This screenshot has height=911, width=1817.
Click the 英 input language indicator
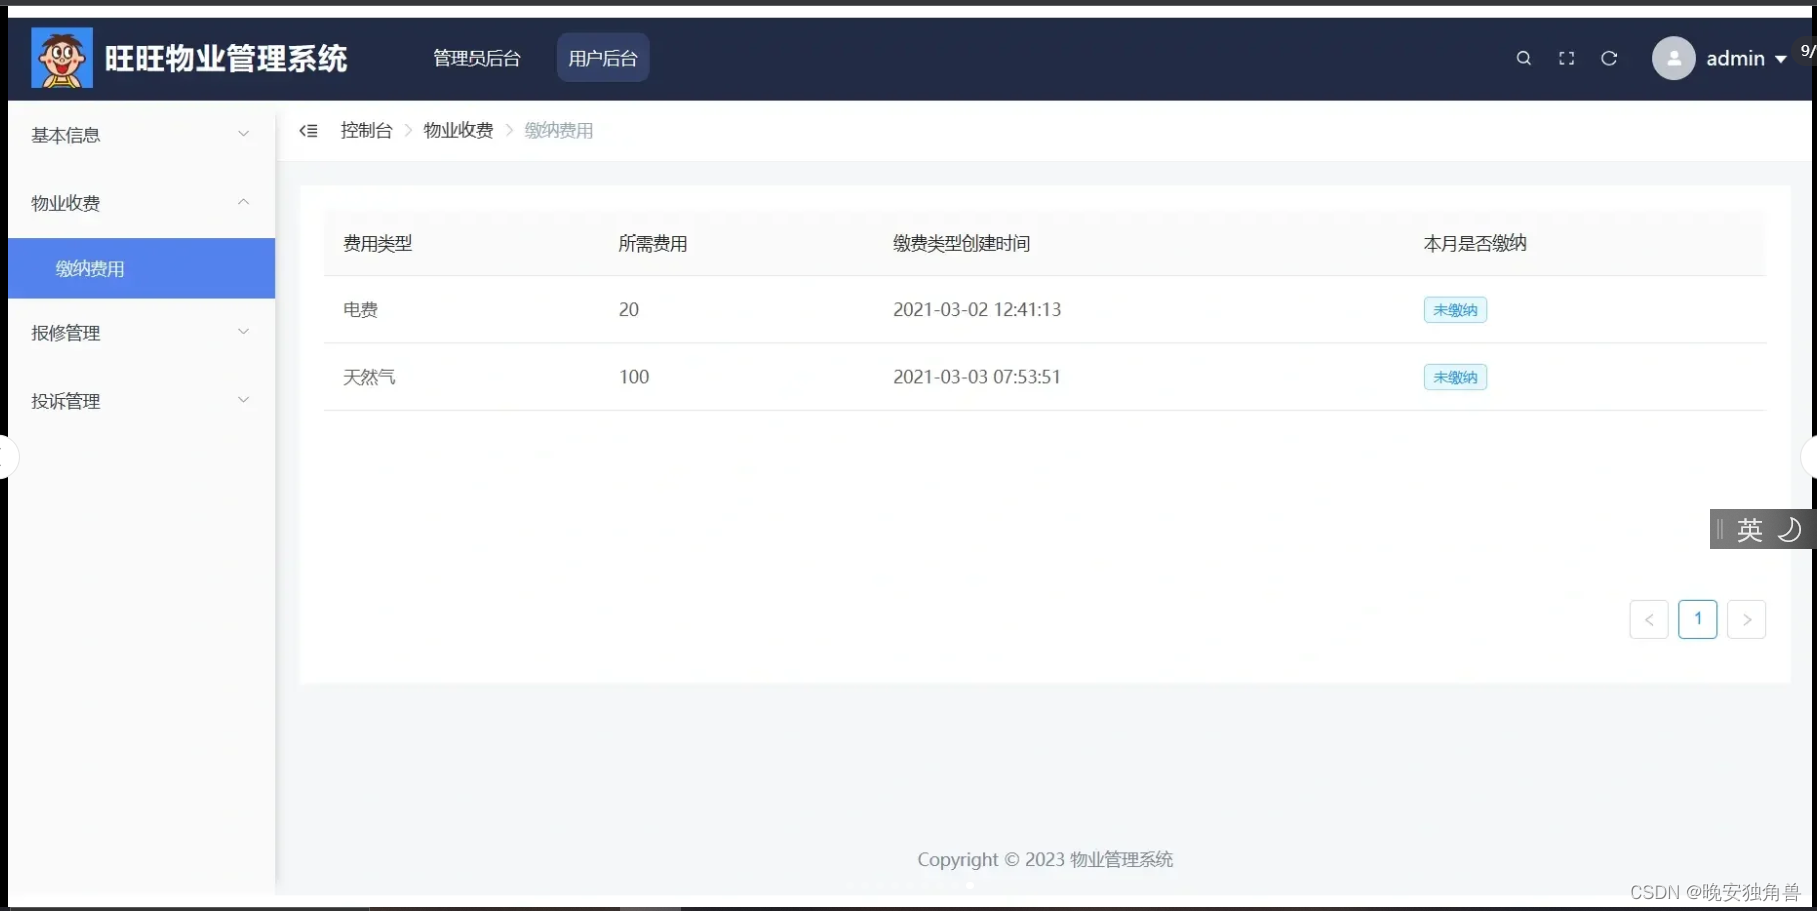(1749, 529)
